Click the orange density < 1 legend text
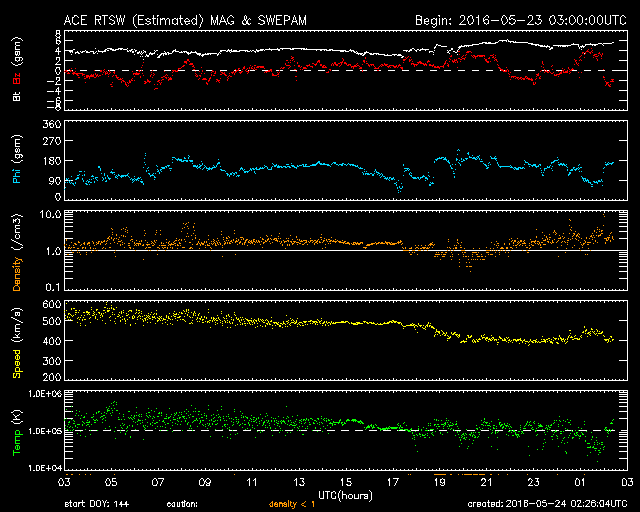 pyautogui.click(x=292, y=504)
